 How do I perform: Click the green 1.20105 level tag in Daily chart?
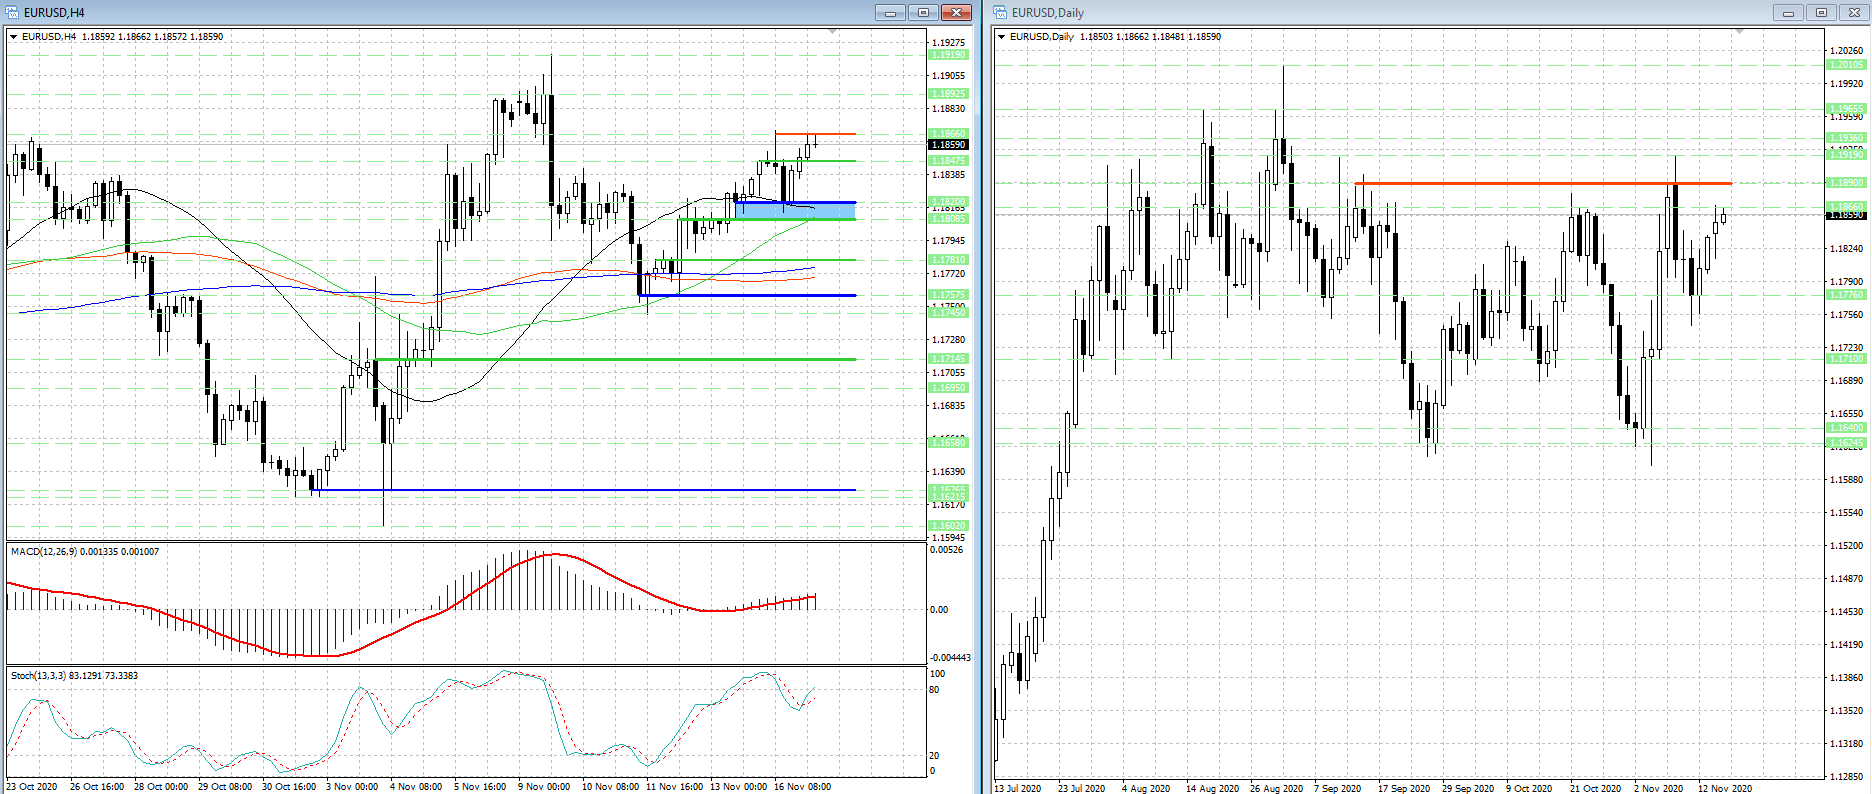pyautogui.click(x=1846, y=65)
